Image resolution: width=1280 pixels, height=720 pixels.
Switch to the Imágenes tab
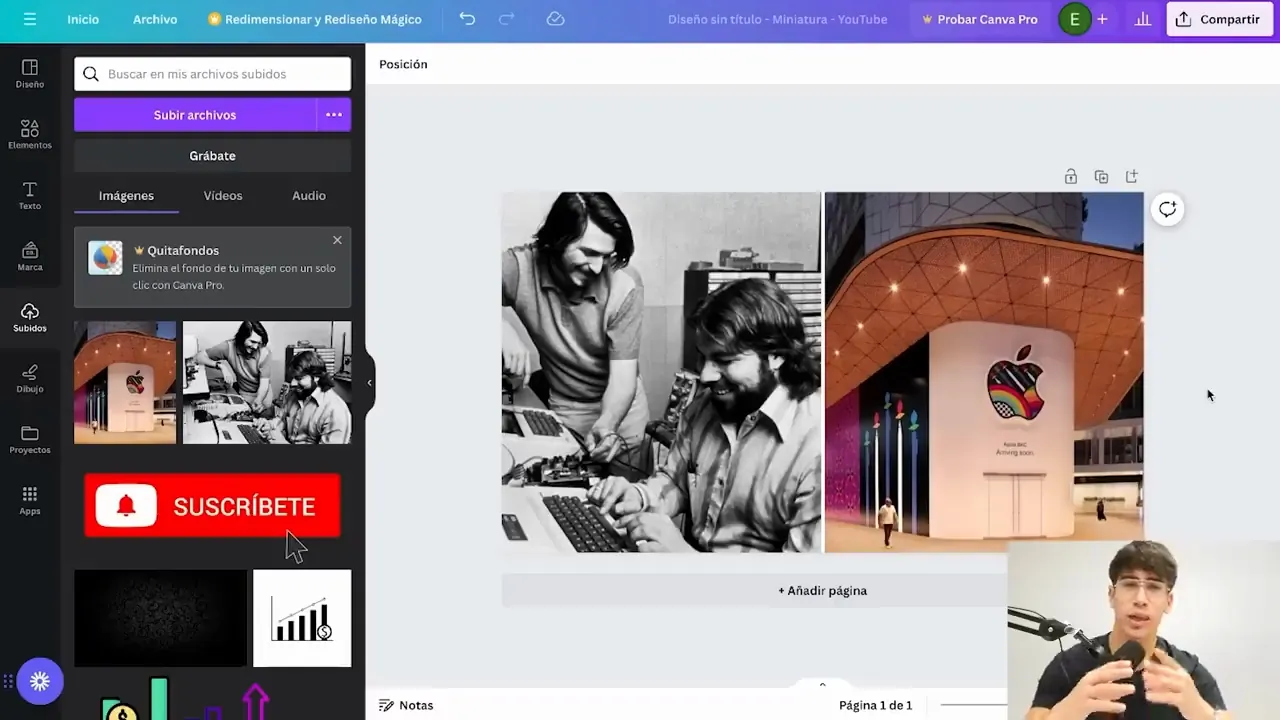tap(126, 196)
